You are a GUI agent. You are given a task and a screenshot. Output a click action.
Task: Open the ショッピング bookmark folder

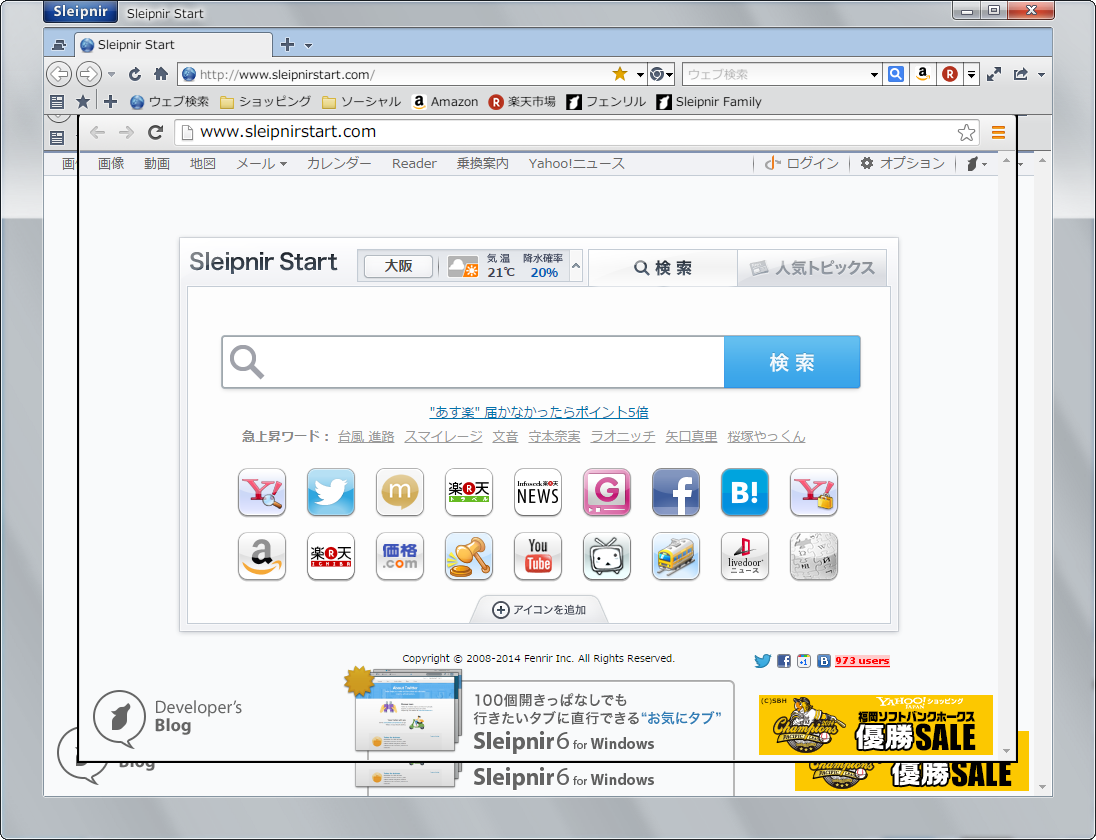(266, 102)
